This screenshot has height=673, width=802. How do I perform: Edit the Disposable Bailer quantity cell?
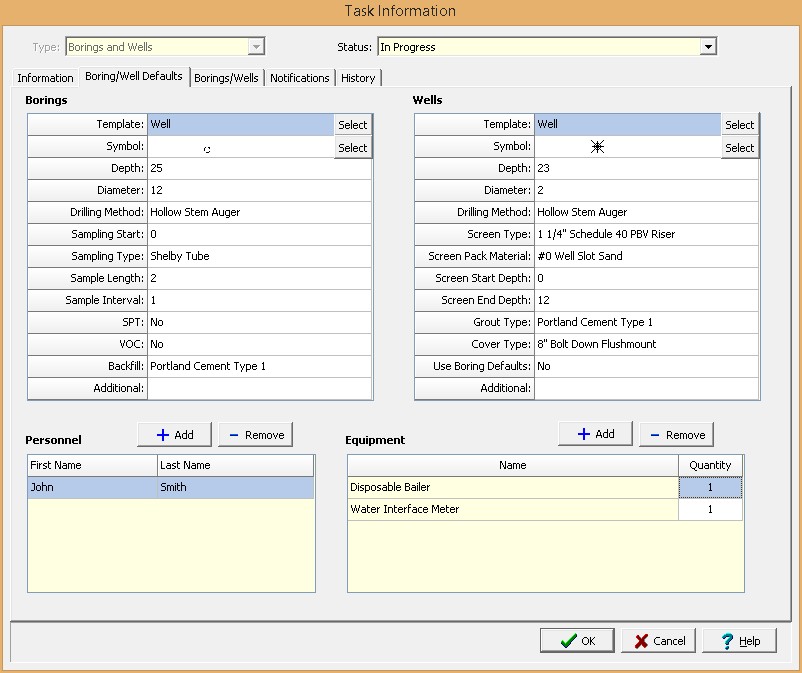[710, 487]
